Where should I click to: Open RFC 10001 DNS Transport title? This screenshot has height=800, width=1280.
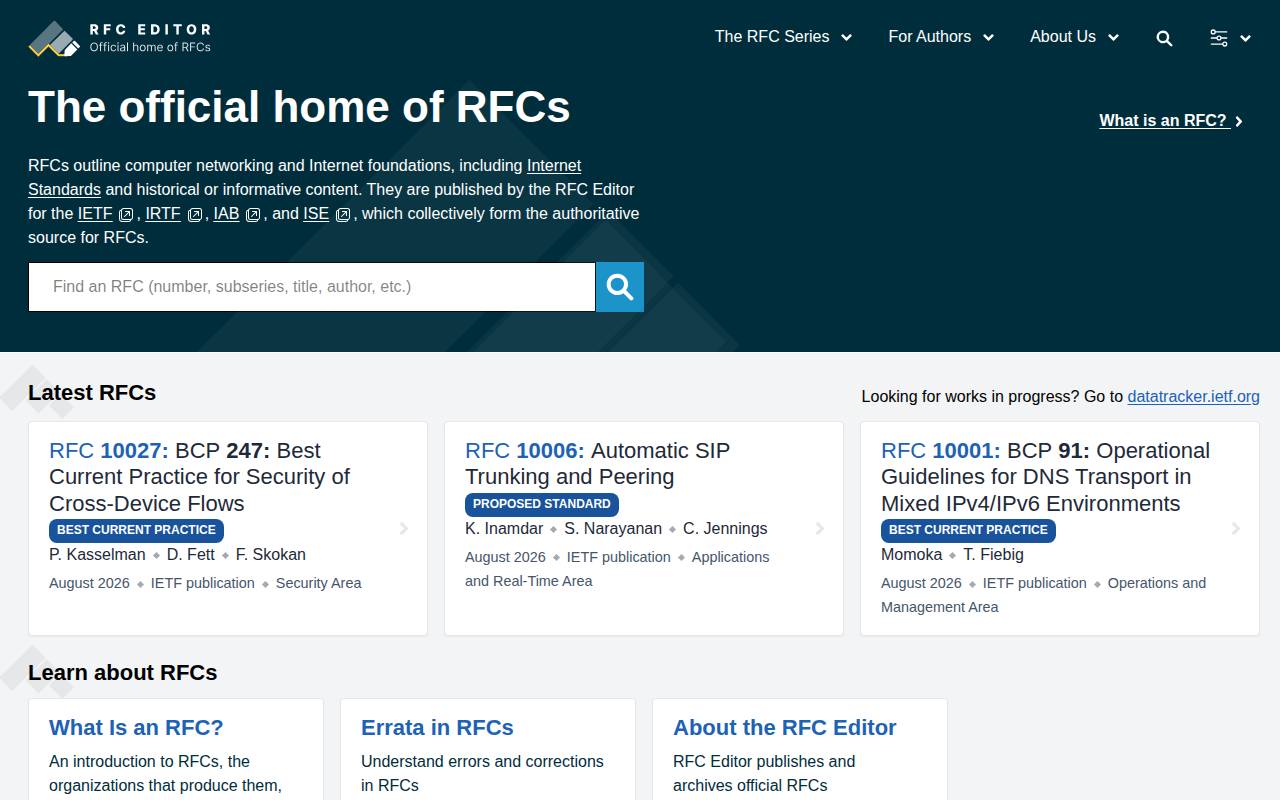coord(1045,477)
